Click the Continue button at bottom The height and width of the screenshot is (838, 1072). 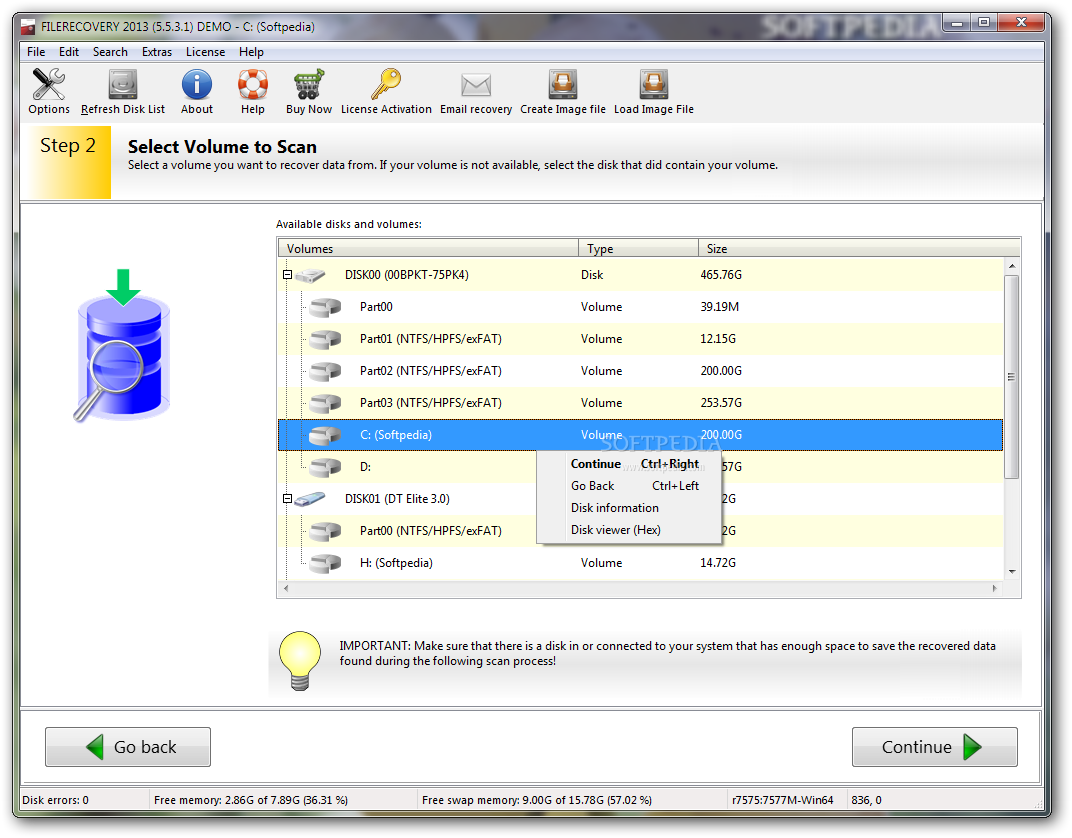pyautogui.click(x=935, y=747)
